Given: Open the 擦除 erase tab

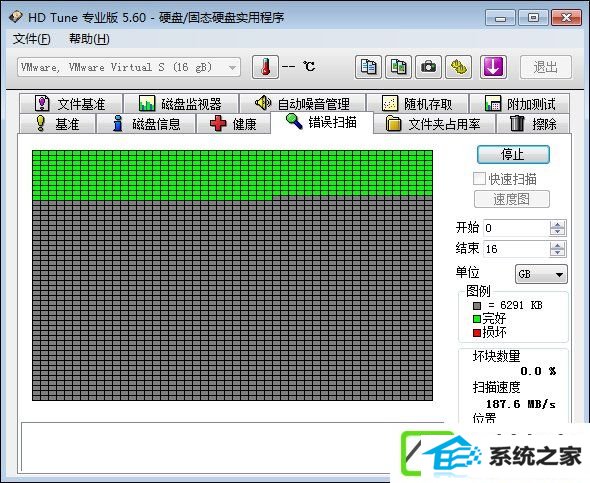Looking at the screenshot, I should click(x=533, y=124).
